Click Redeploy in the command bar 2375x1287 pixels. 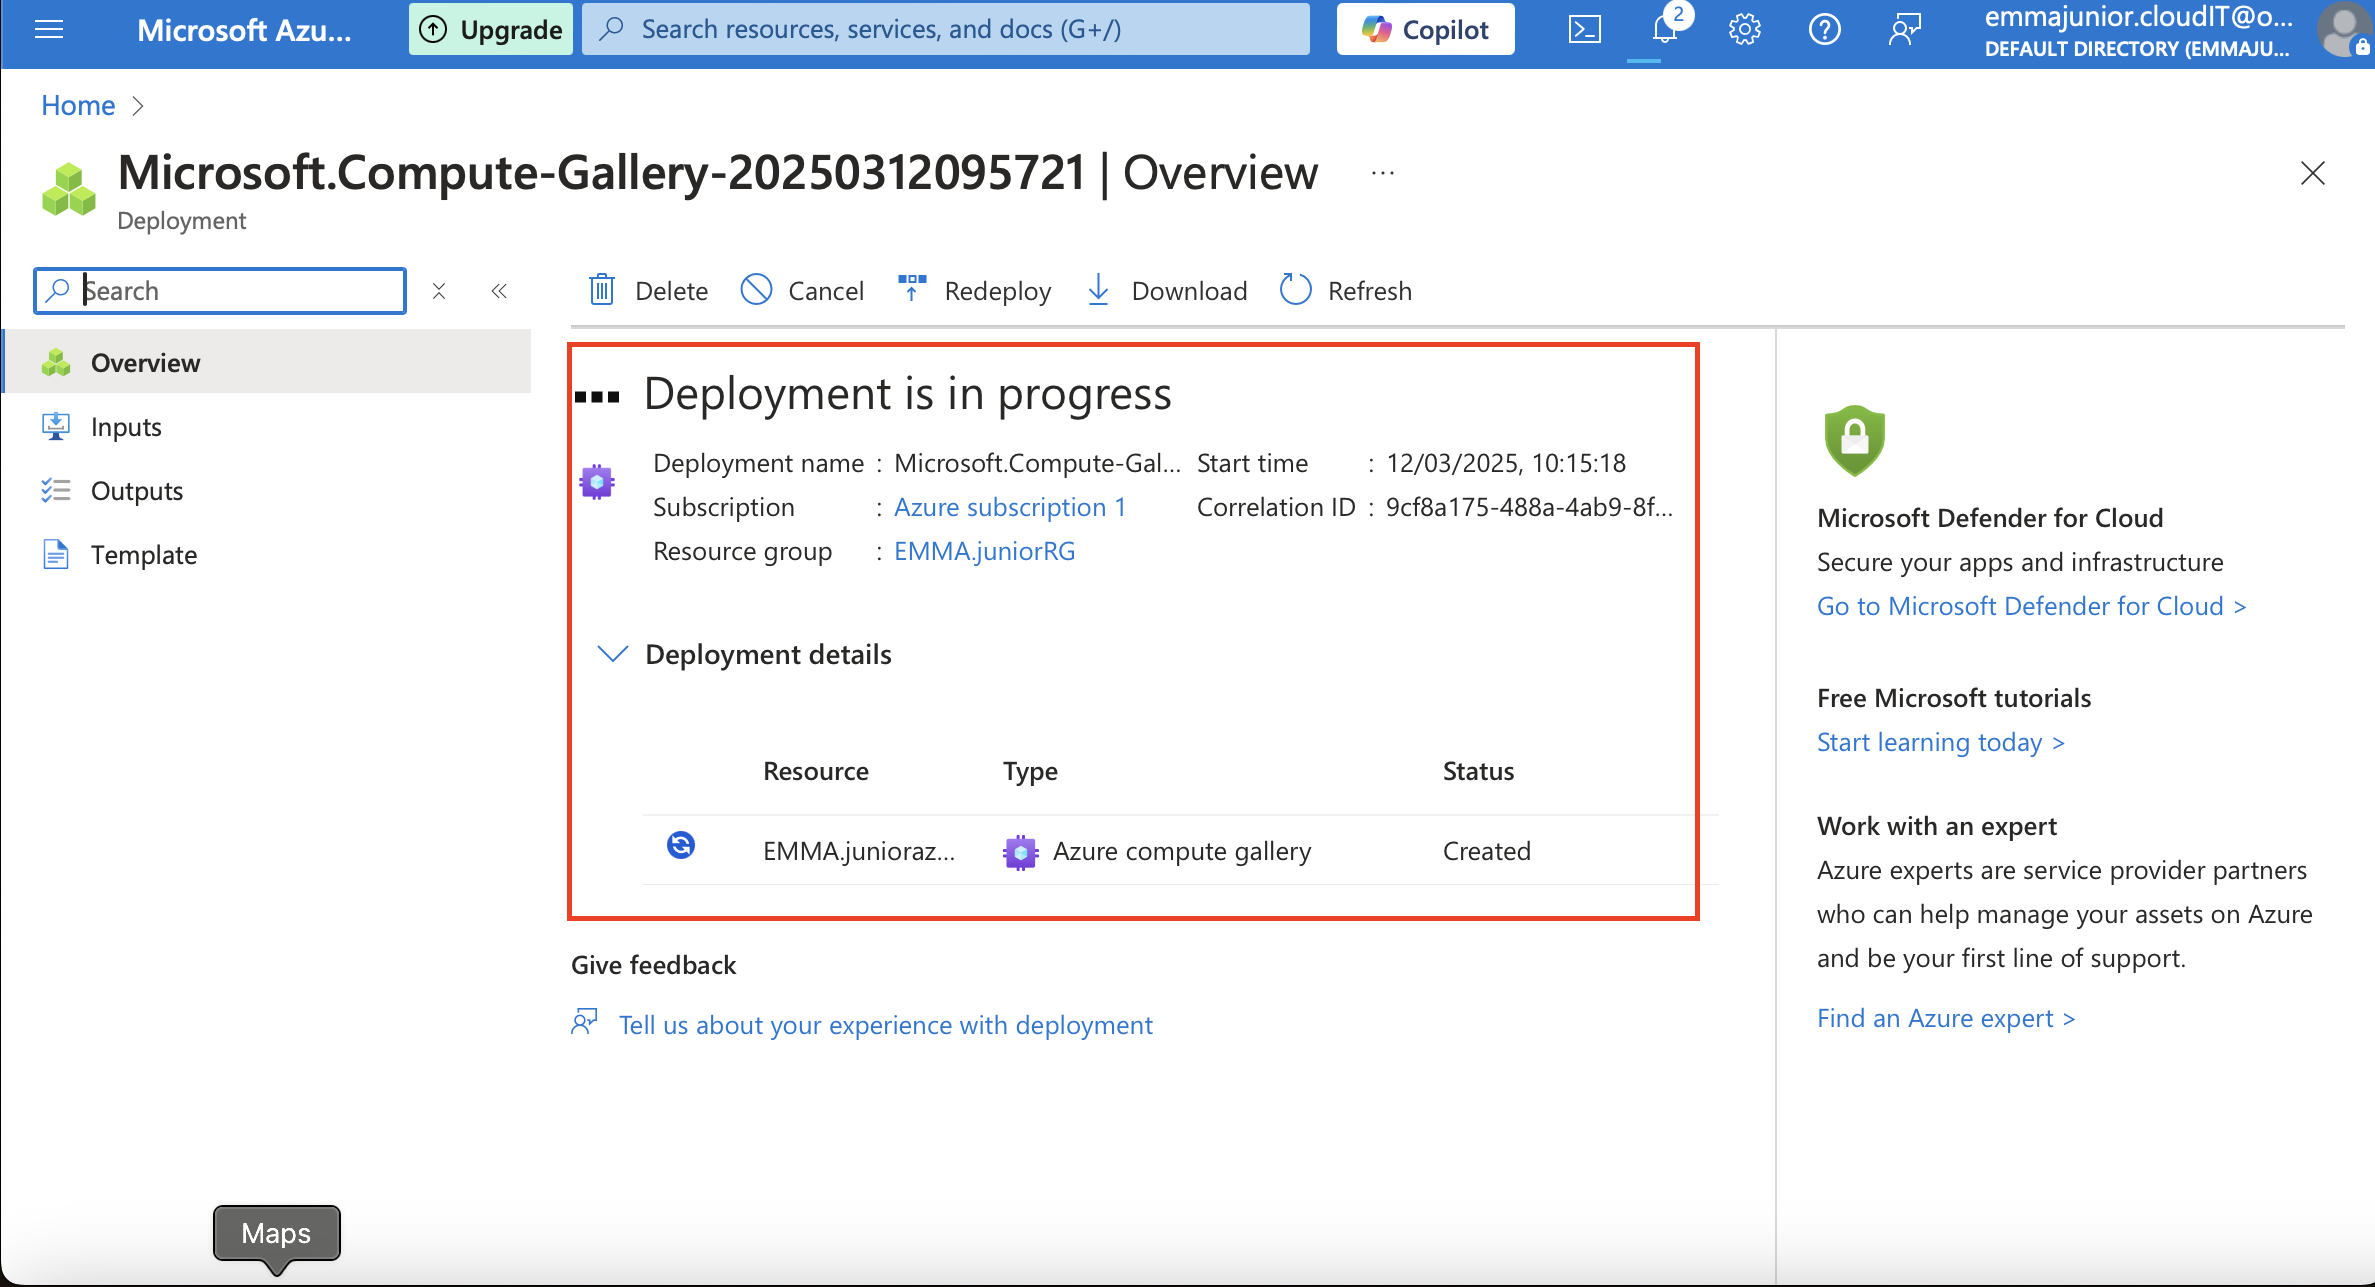click(974, 291)
